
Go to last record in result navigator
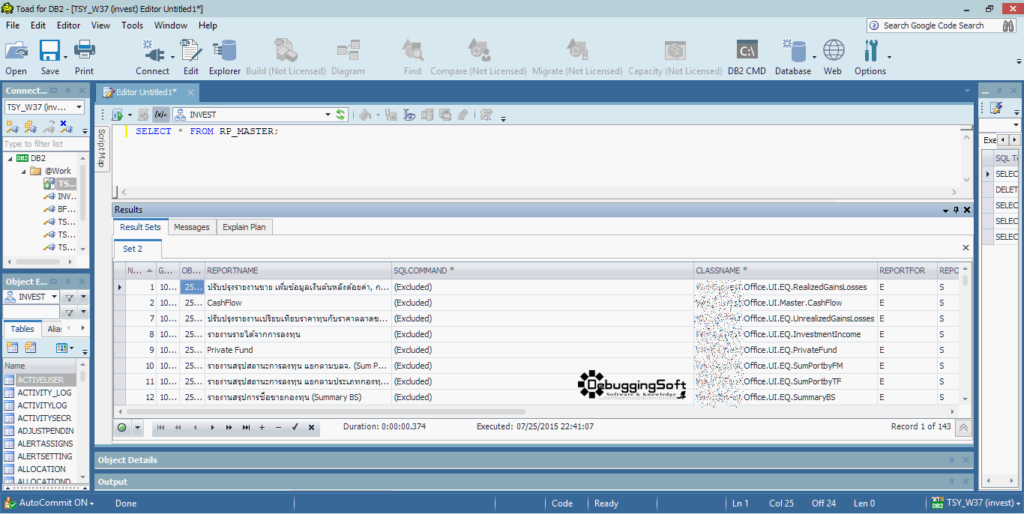click(246, 428)
